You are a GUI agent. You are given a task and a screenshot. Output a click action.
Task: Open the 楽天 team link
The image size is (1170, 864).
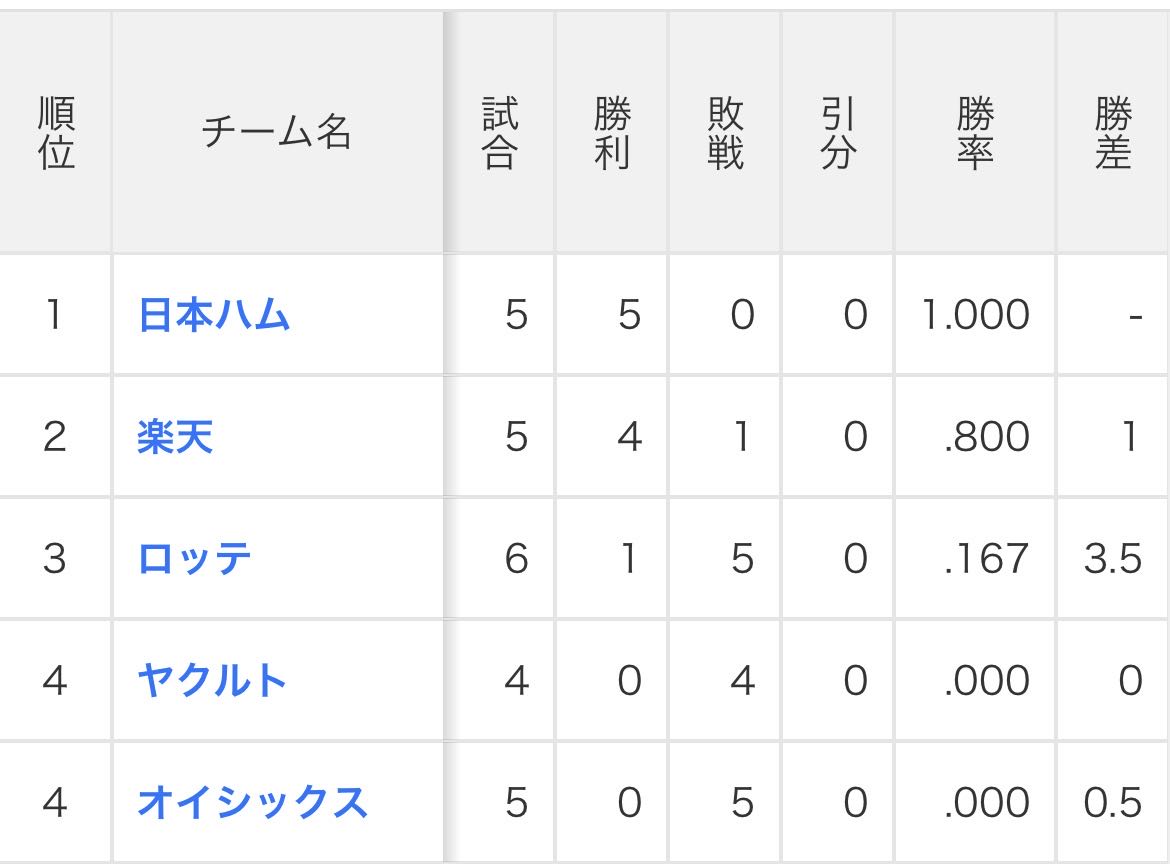[175, 438]
